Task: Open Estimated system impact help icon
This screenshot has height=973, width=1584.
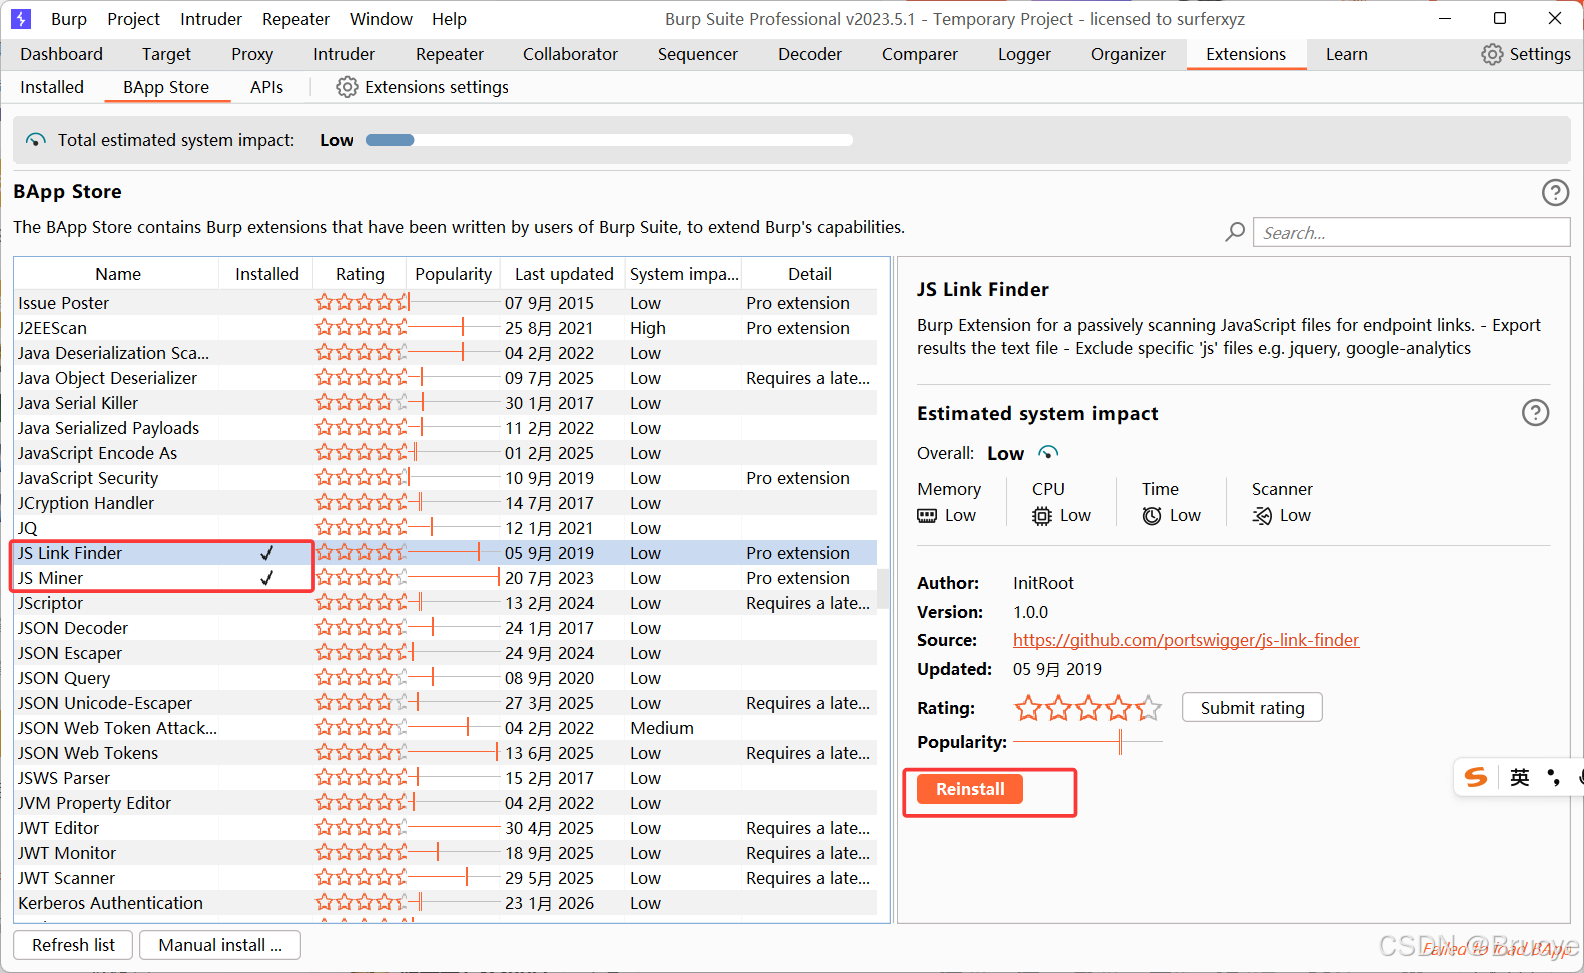Action: pyautogui.click(x=1535, y=412)
